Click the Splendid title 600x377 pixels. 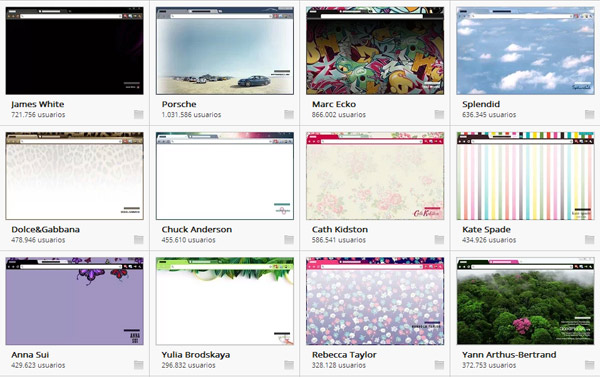[x=481, y=104]
